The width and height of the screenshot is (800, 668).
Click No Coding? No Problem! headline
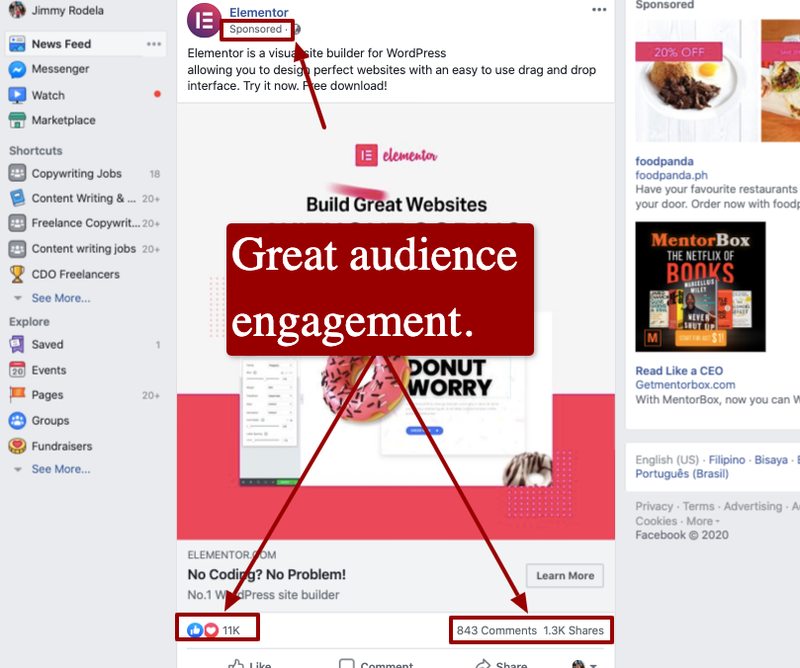266,575
